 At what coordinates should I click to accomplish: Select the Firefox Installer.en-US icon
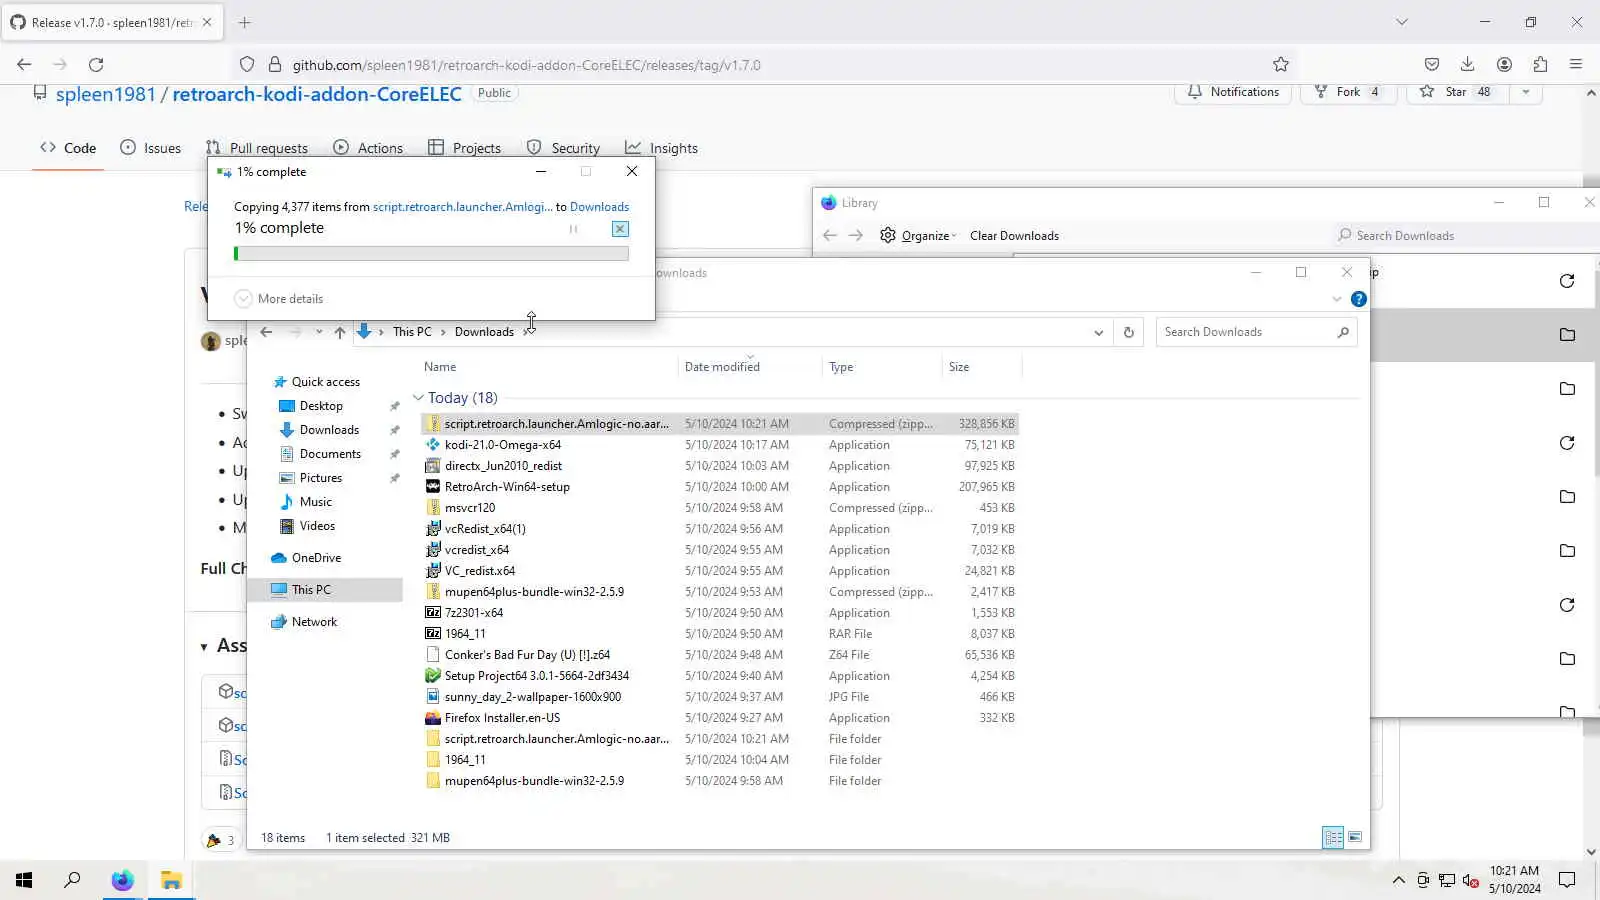pyautogui.click(x=433, y=718)
